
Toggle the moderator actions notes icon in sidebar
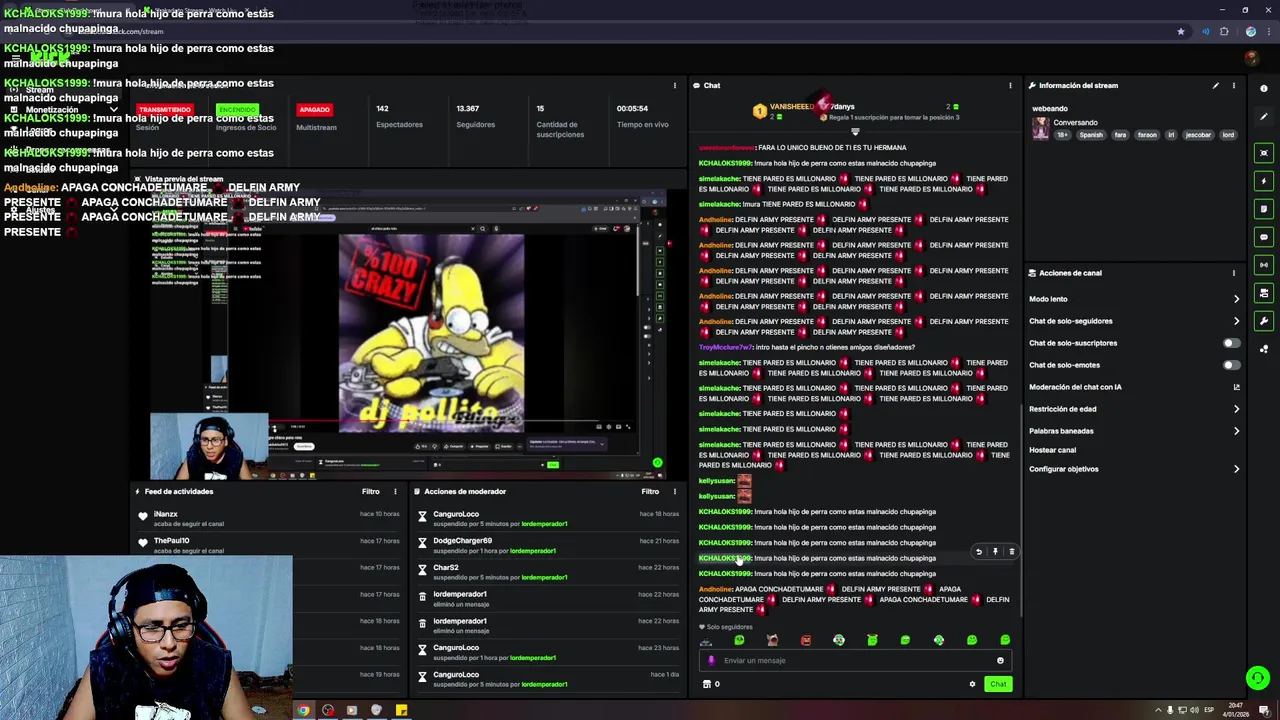click(x=1264, y=209)
